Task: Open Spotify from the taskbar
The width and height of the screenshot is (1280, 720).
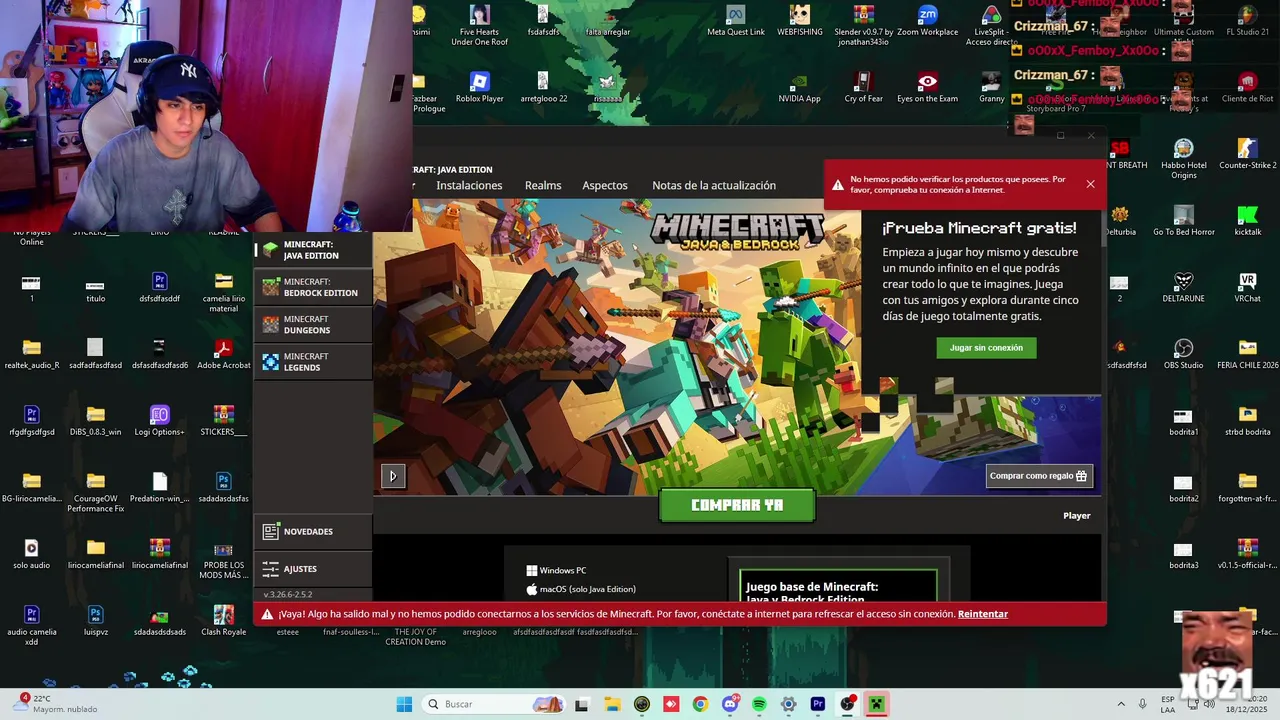Action: 759,704
